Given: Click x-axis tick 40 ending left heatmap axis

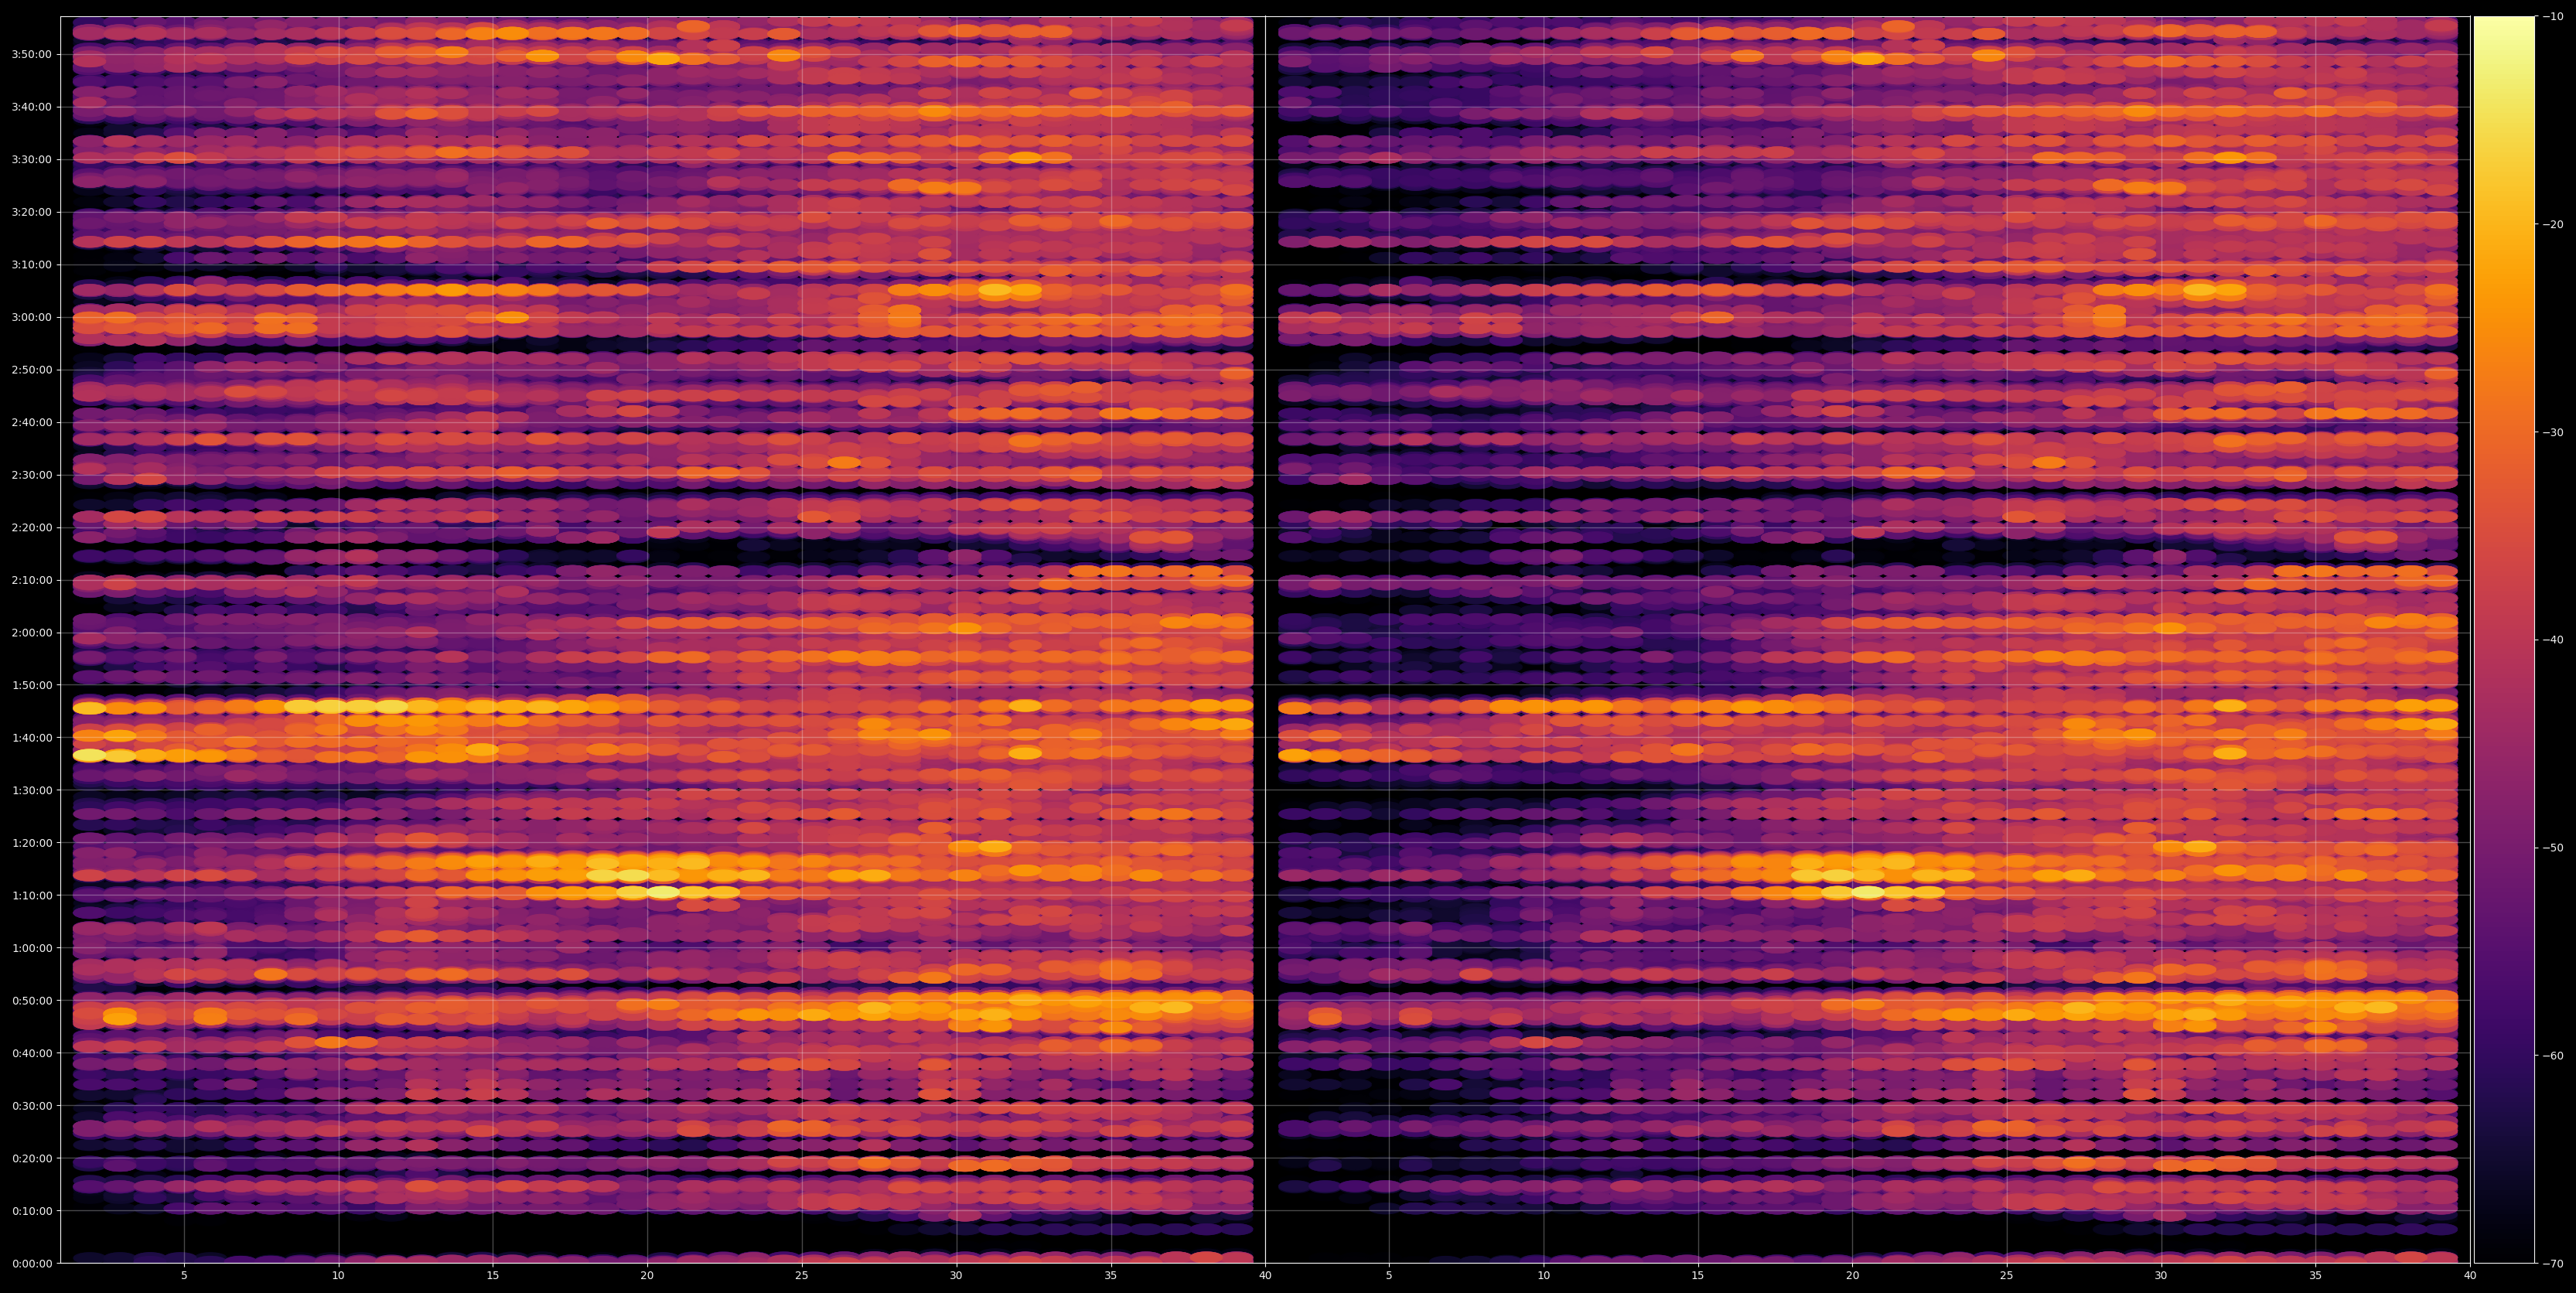Looking at the screenshot, I should coord(1265,1276).
